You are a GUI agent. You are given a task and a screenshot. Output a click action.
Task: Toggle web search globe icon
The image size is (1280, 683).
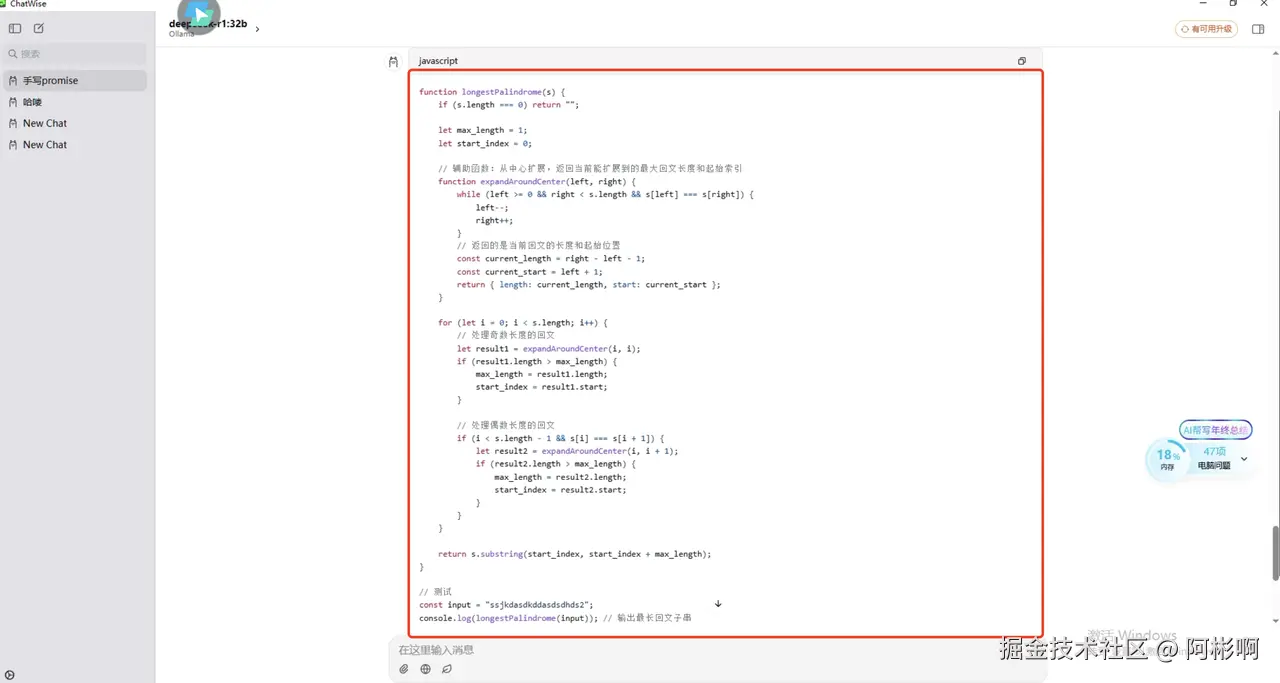pos(425,669)
